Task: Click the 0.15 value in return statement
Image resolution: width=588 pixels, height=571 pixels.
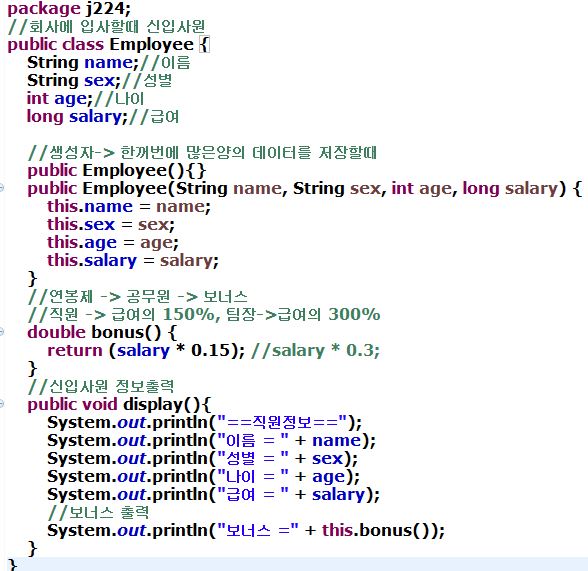Action: click(210, 351)
